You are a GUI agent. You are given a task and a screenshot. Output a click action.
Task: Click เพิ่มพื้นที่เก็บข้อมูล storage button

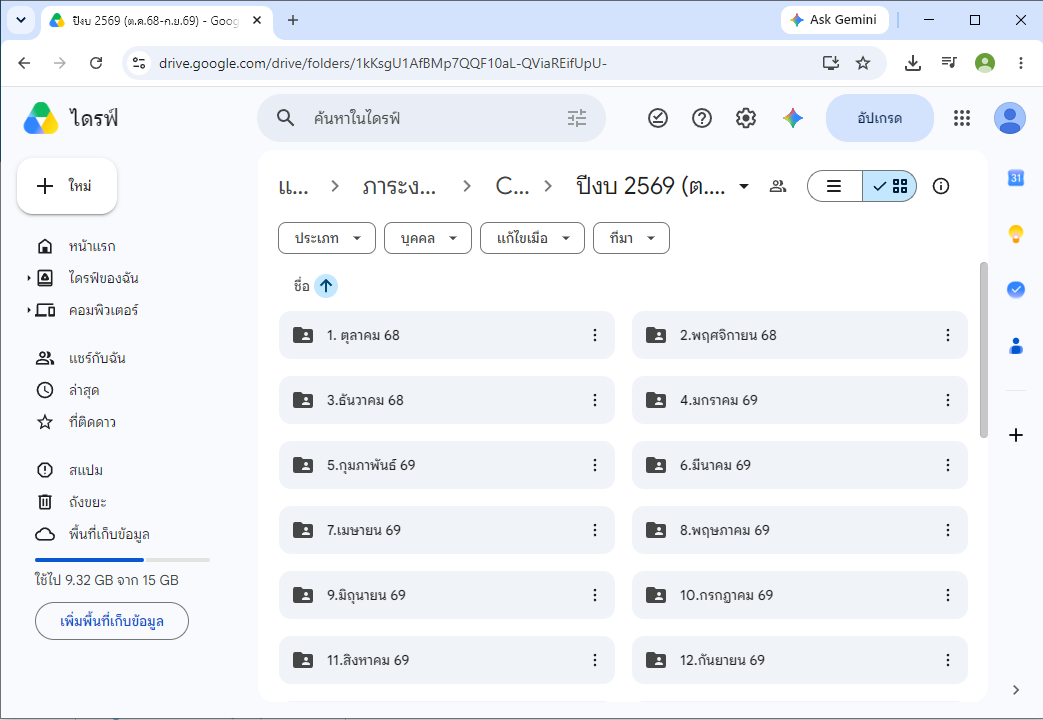112,621
